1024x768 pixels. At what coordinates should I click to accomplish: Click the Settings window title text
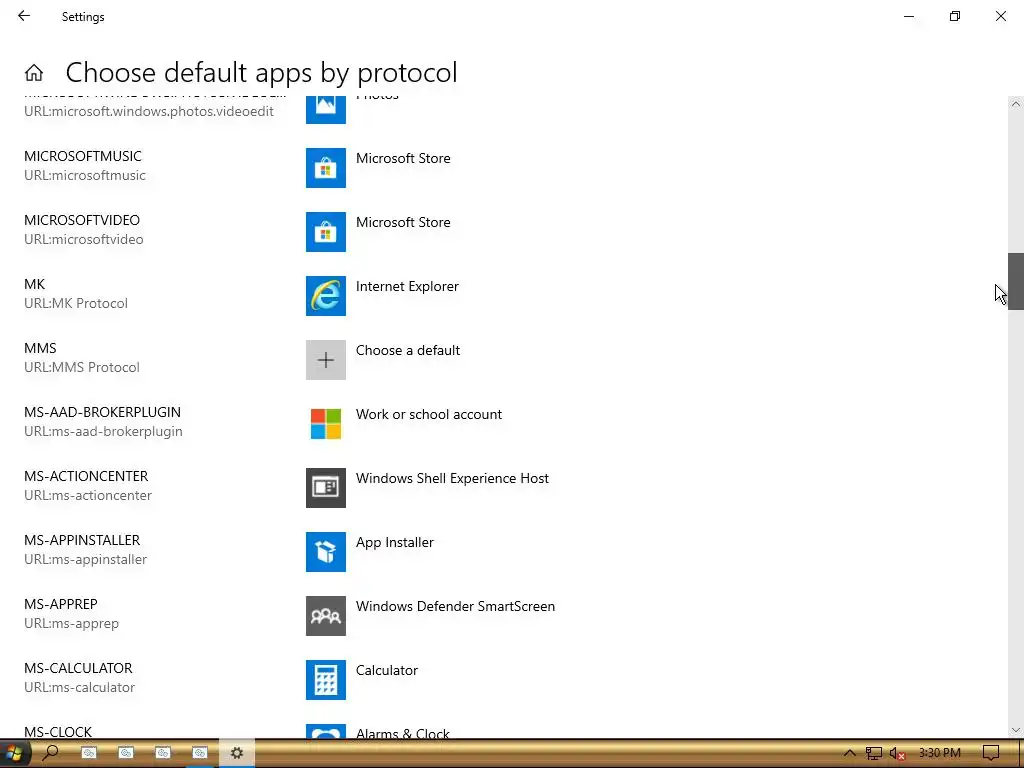(83, 17)
